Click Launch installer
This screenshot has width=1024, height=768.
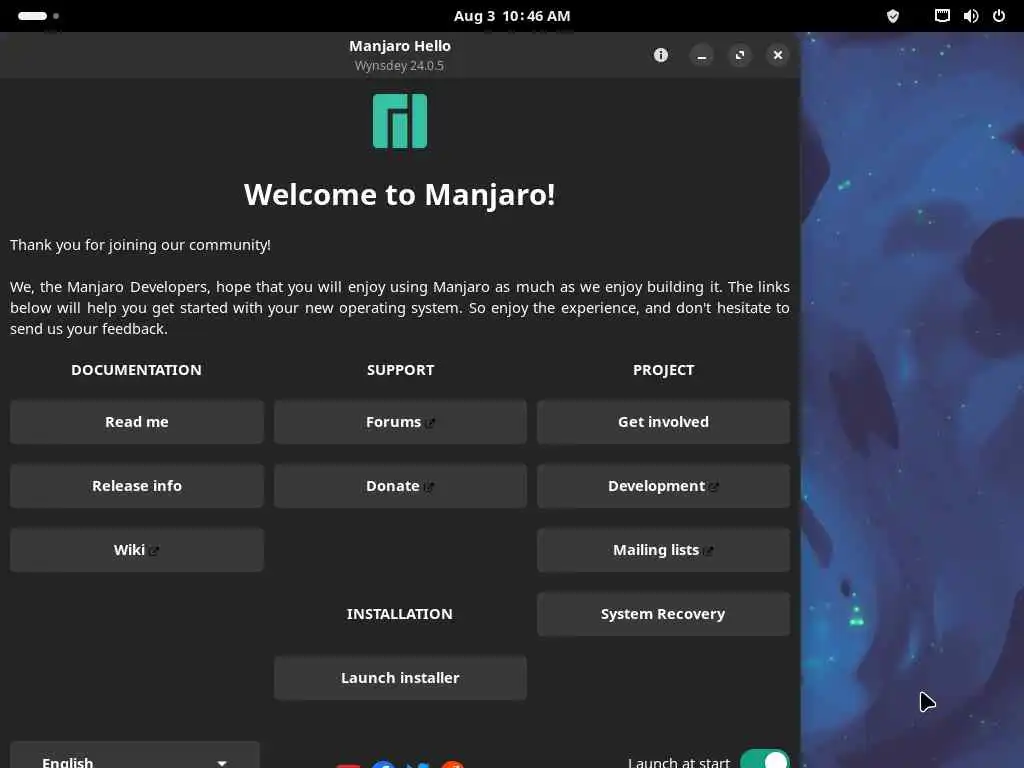click(400, 678)
